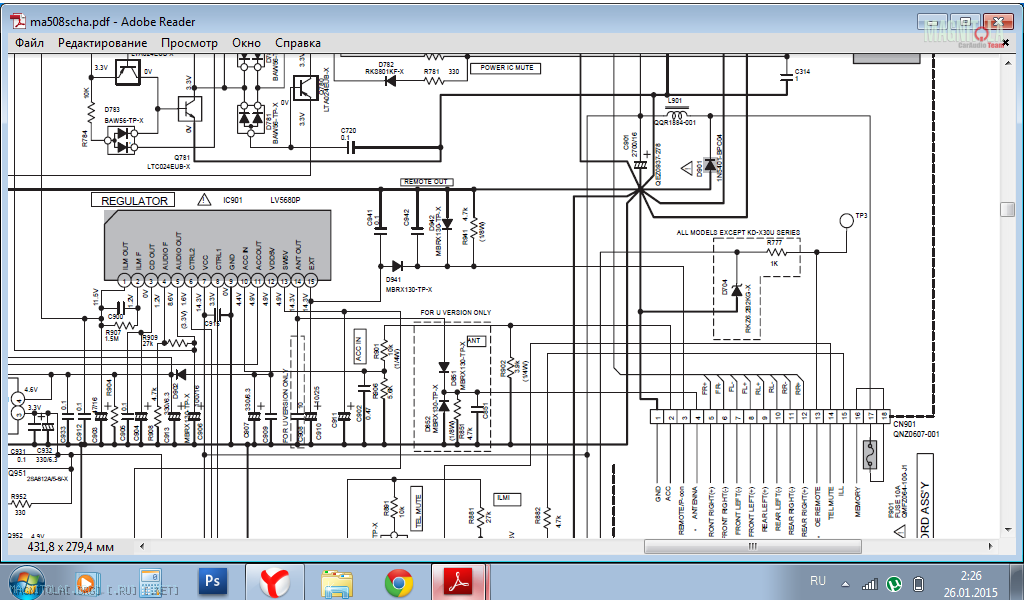Viewport: 1024px width, 600px height.
Task: Open the Файл menu
Action: coord(29,43)
